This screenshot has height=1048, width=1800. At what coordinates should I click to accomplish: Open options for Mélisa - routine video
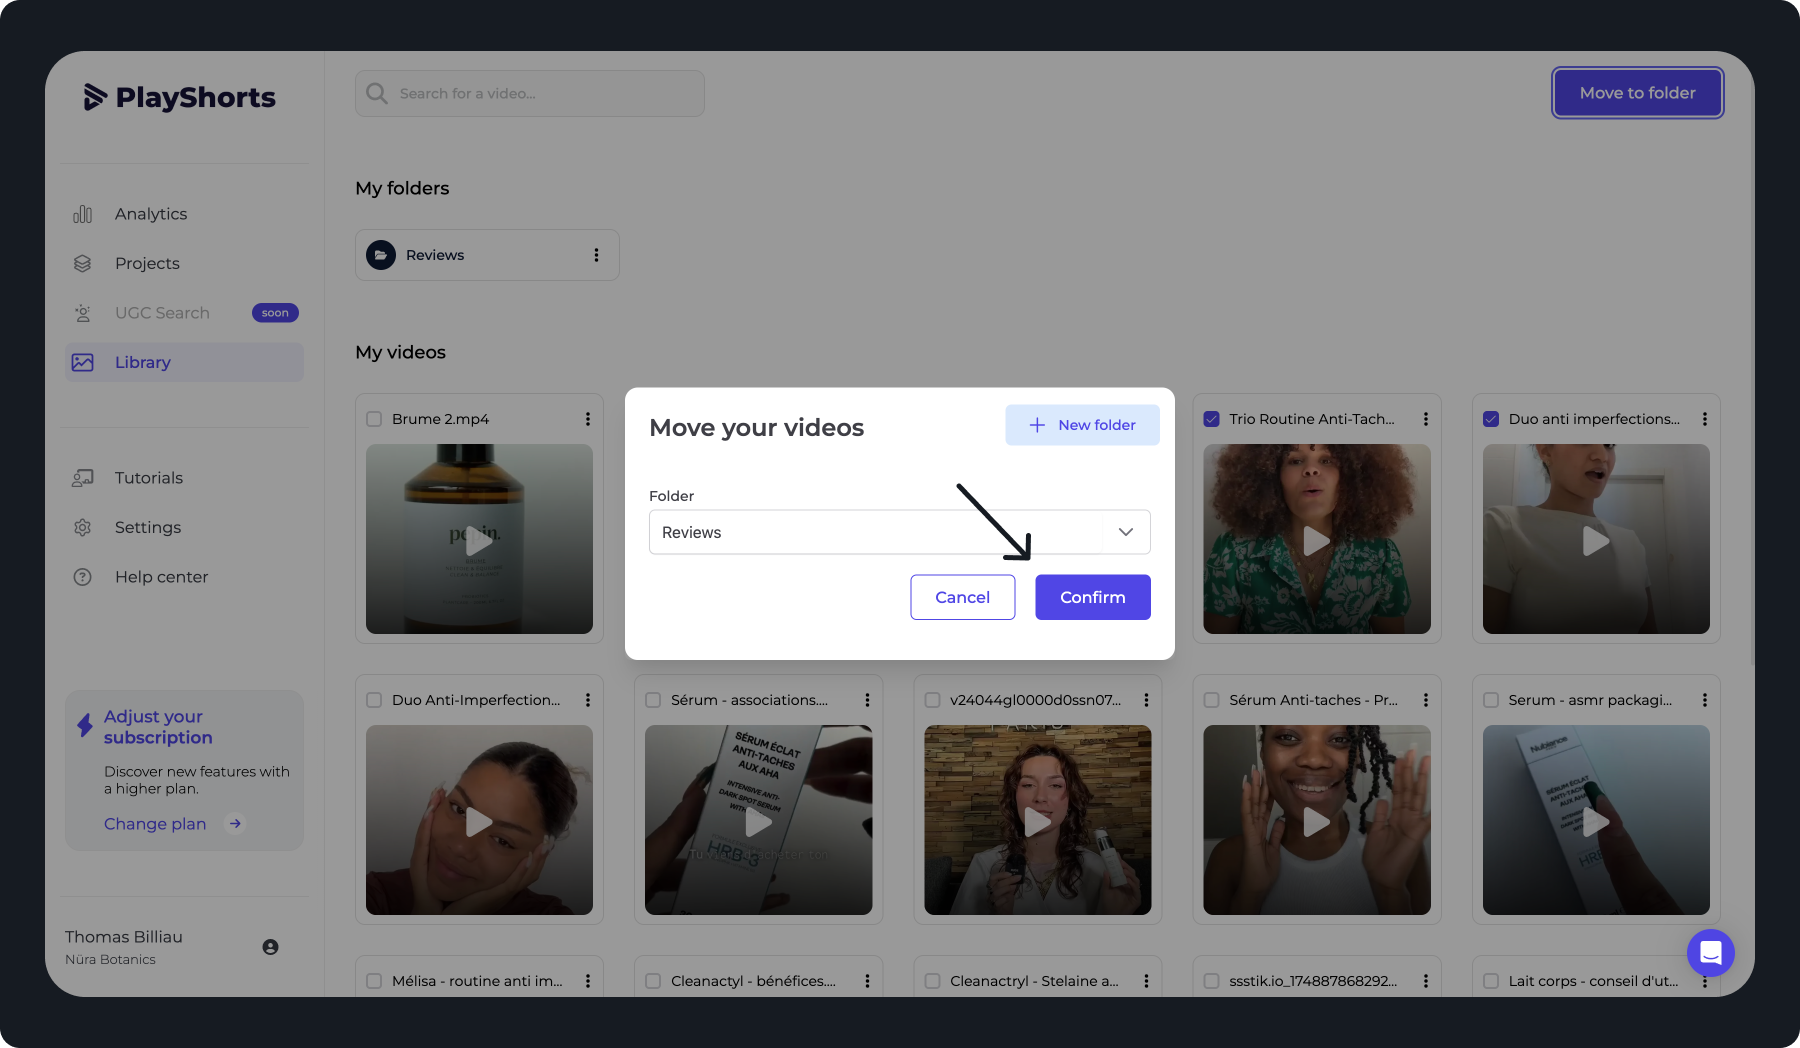point(588,981)
